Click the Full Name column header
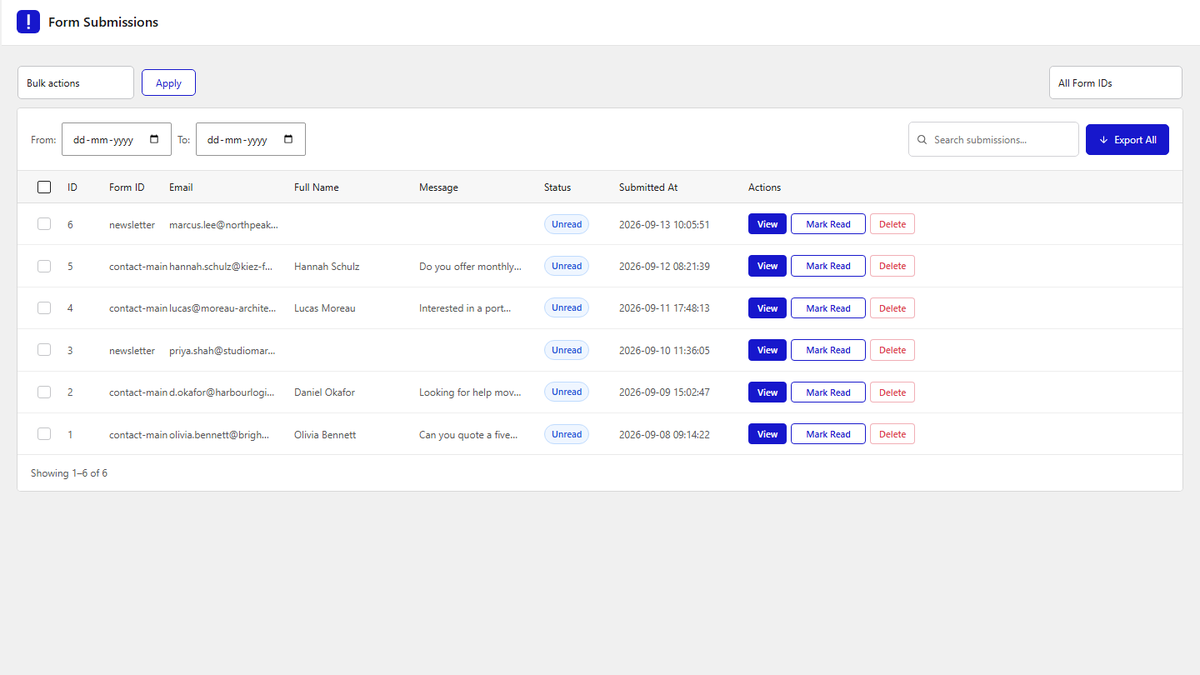The image size is (1200, 675). 316,187
